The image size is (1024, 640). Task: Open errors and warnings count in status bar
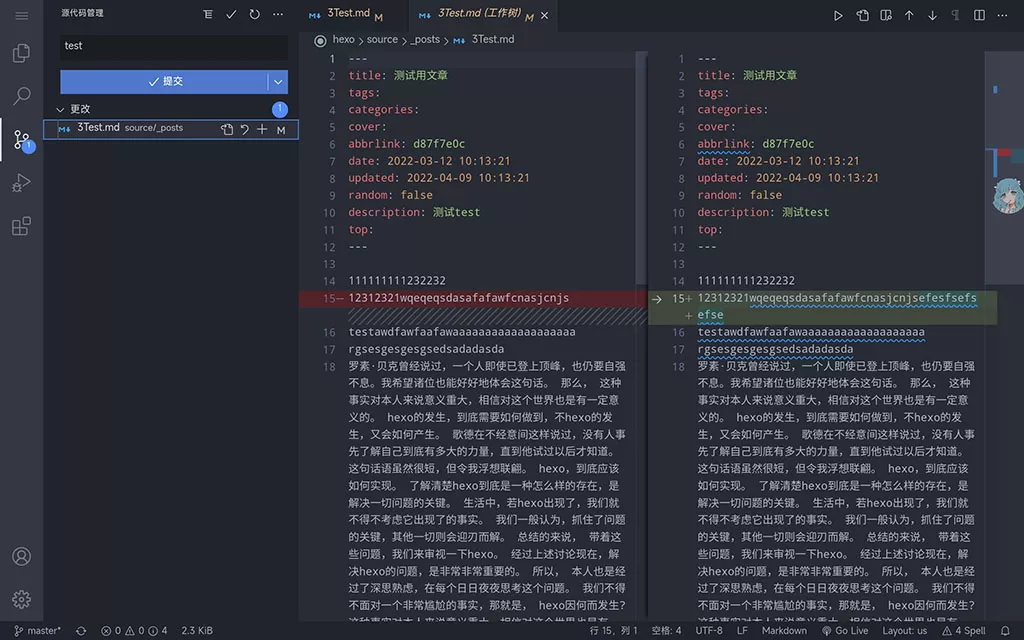[134, 631]
